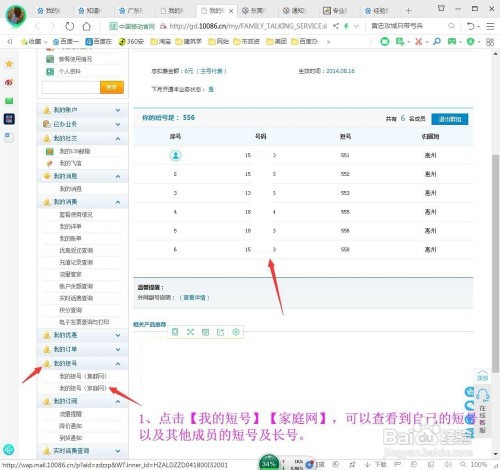The height and width of the screenshot is (470, 500).
Task: Click the gear icon in the floating toolbar
Action: pos(236,332)
